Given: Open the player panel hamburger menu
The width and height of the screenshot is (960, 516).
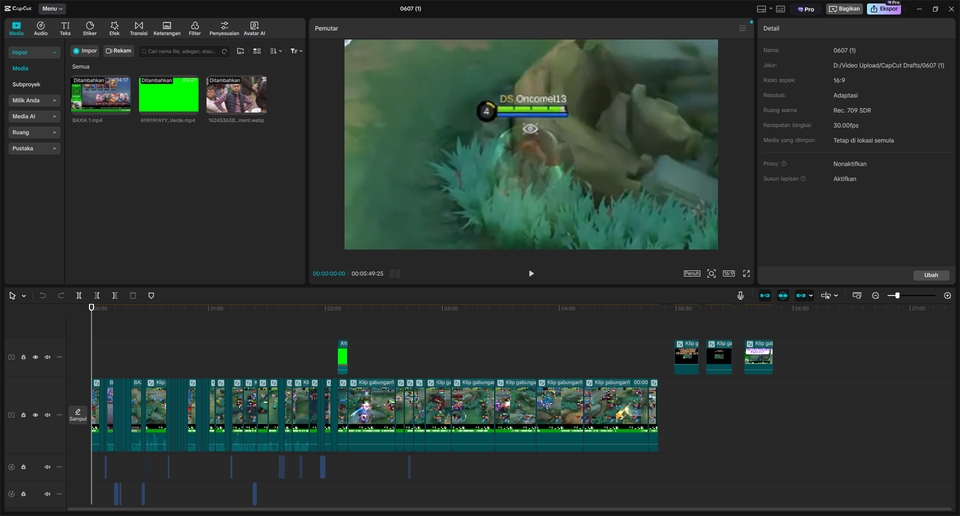Looking at the screenshot, I should click(x=742, y=28).
